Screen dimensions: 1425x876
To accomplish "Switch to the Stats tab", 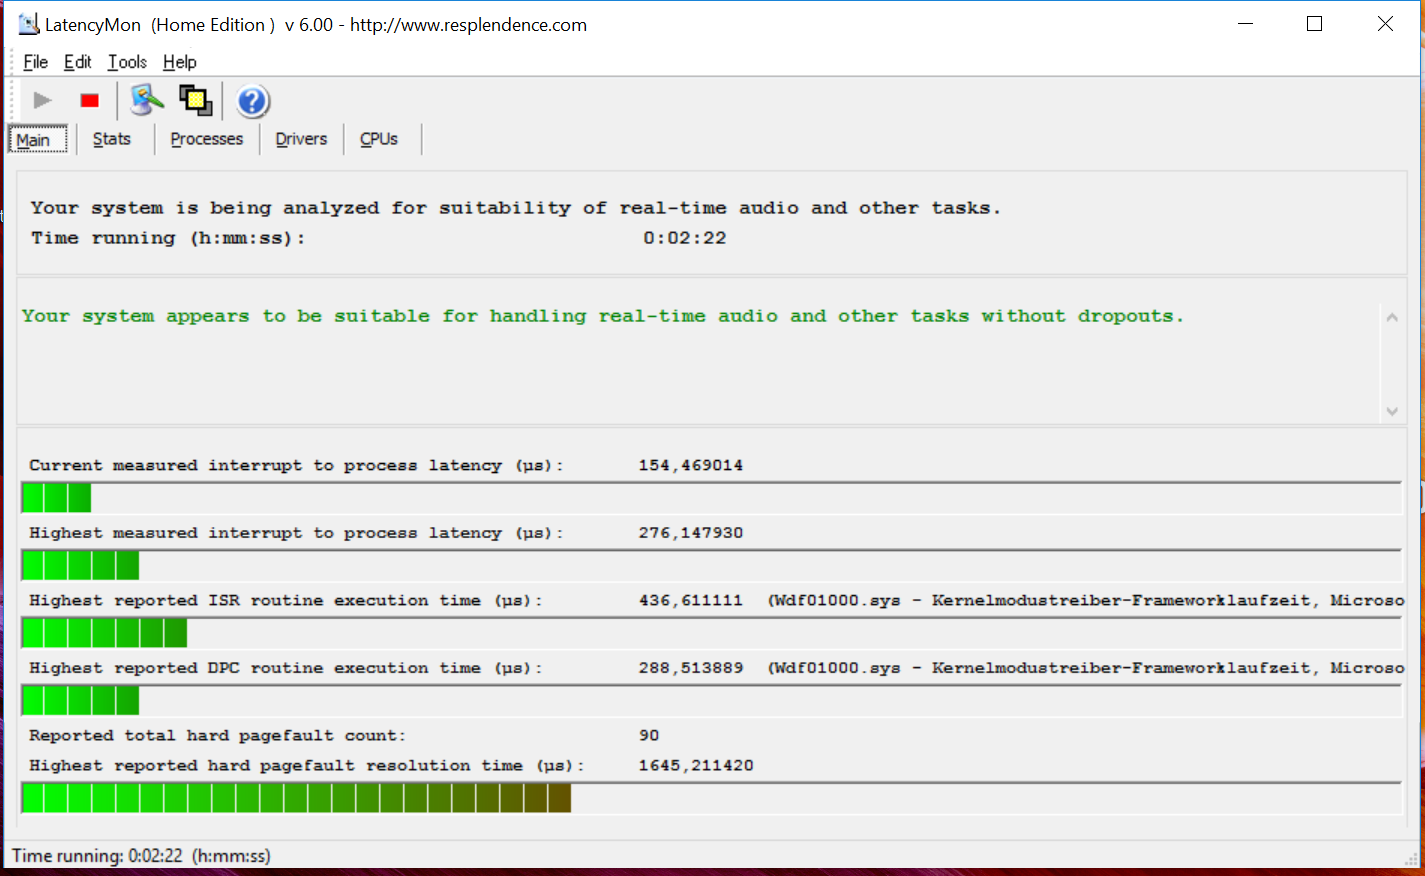I will point(112,139).
